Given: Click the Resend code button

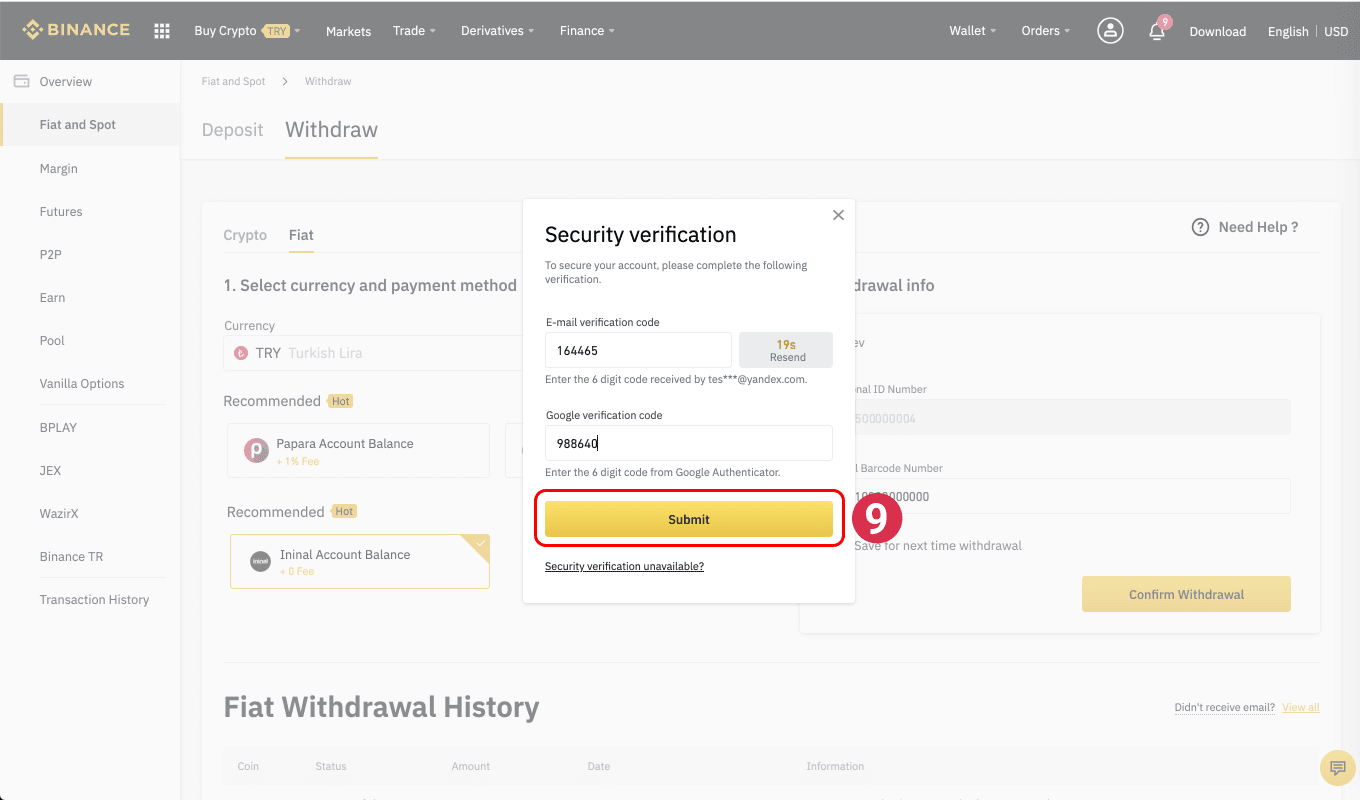Looking at the screenshot, I should (786, 350).
